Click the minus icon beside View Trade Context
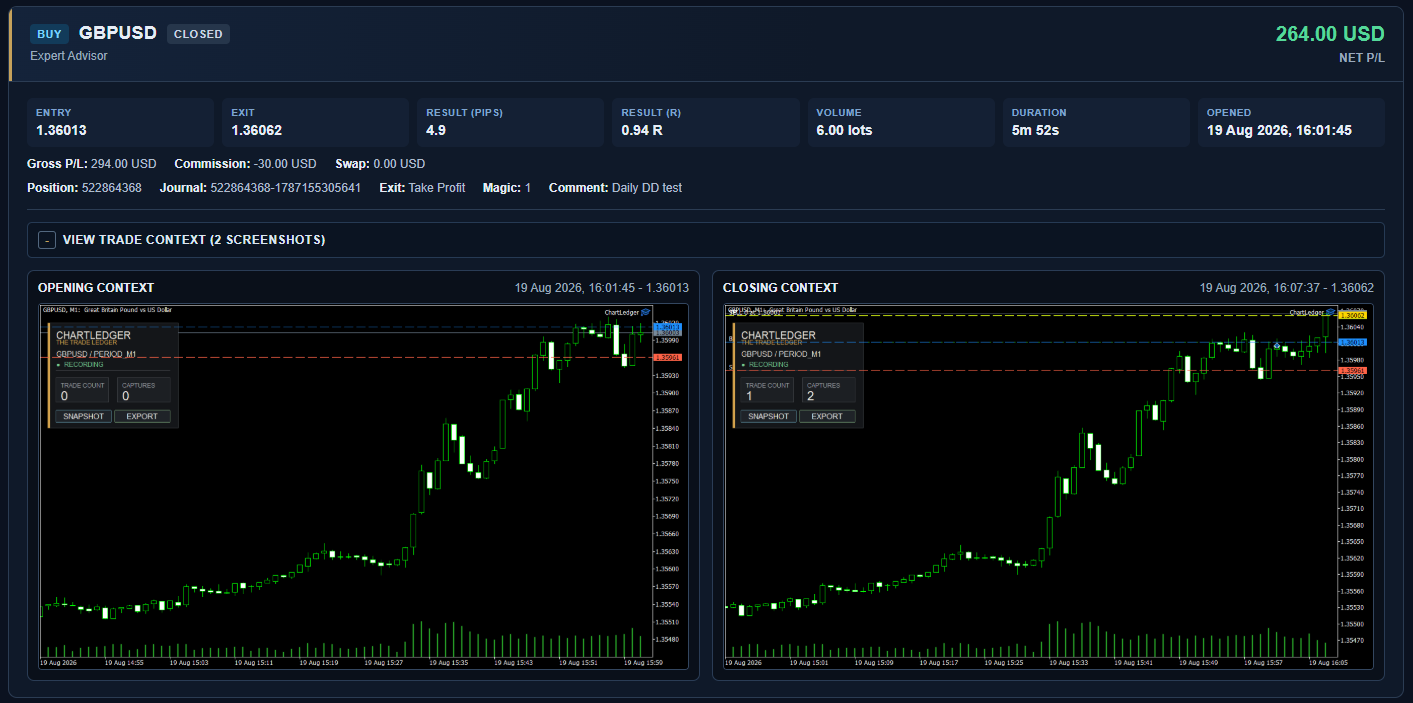Screen dimensions: 1413x703 point(46,240)
